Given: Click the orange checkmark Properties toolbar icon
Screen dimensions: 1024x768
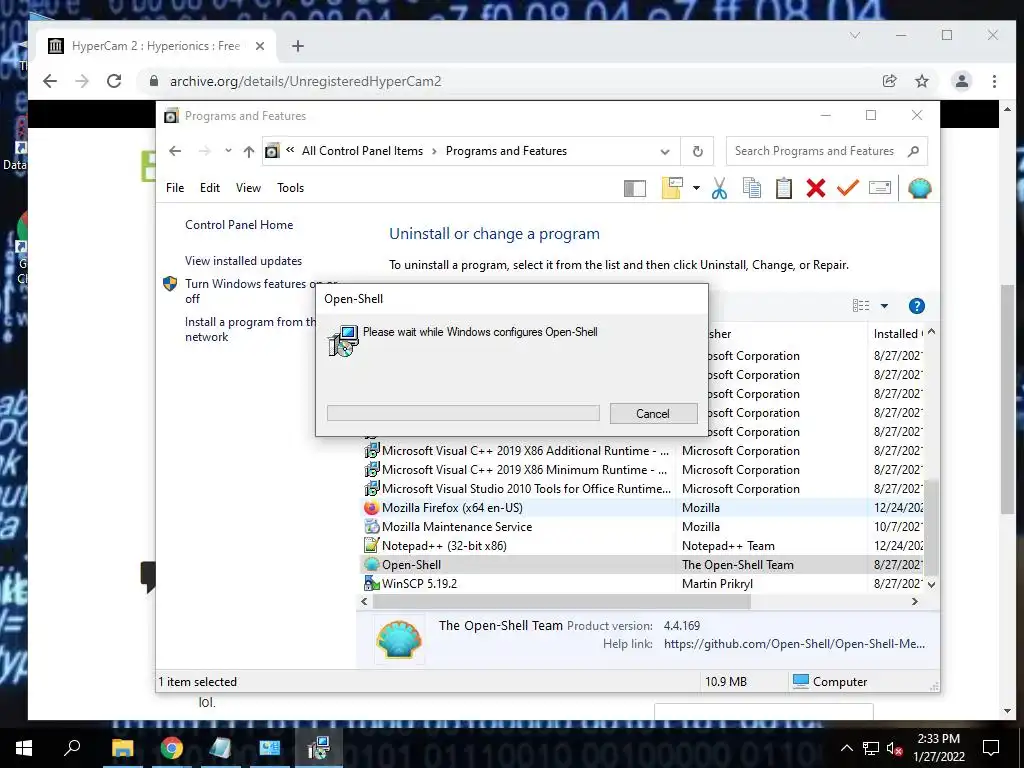Looking at the screenshot, I should click(847, 188).
